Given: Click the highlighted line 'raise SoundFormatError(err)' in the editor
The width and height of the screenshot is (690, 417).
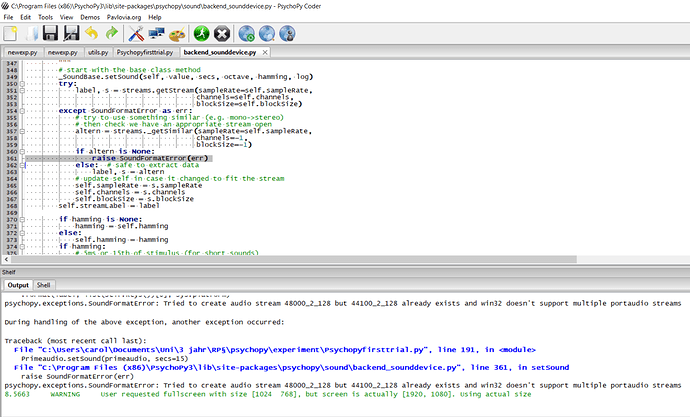Looking at the screenshot, I should [x=150, y=158].
